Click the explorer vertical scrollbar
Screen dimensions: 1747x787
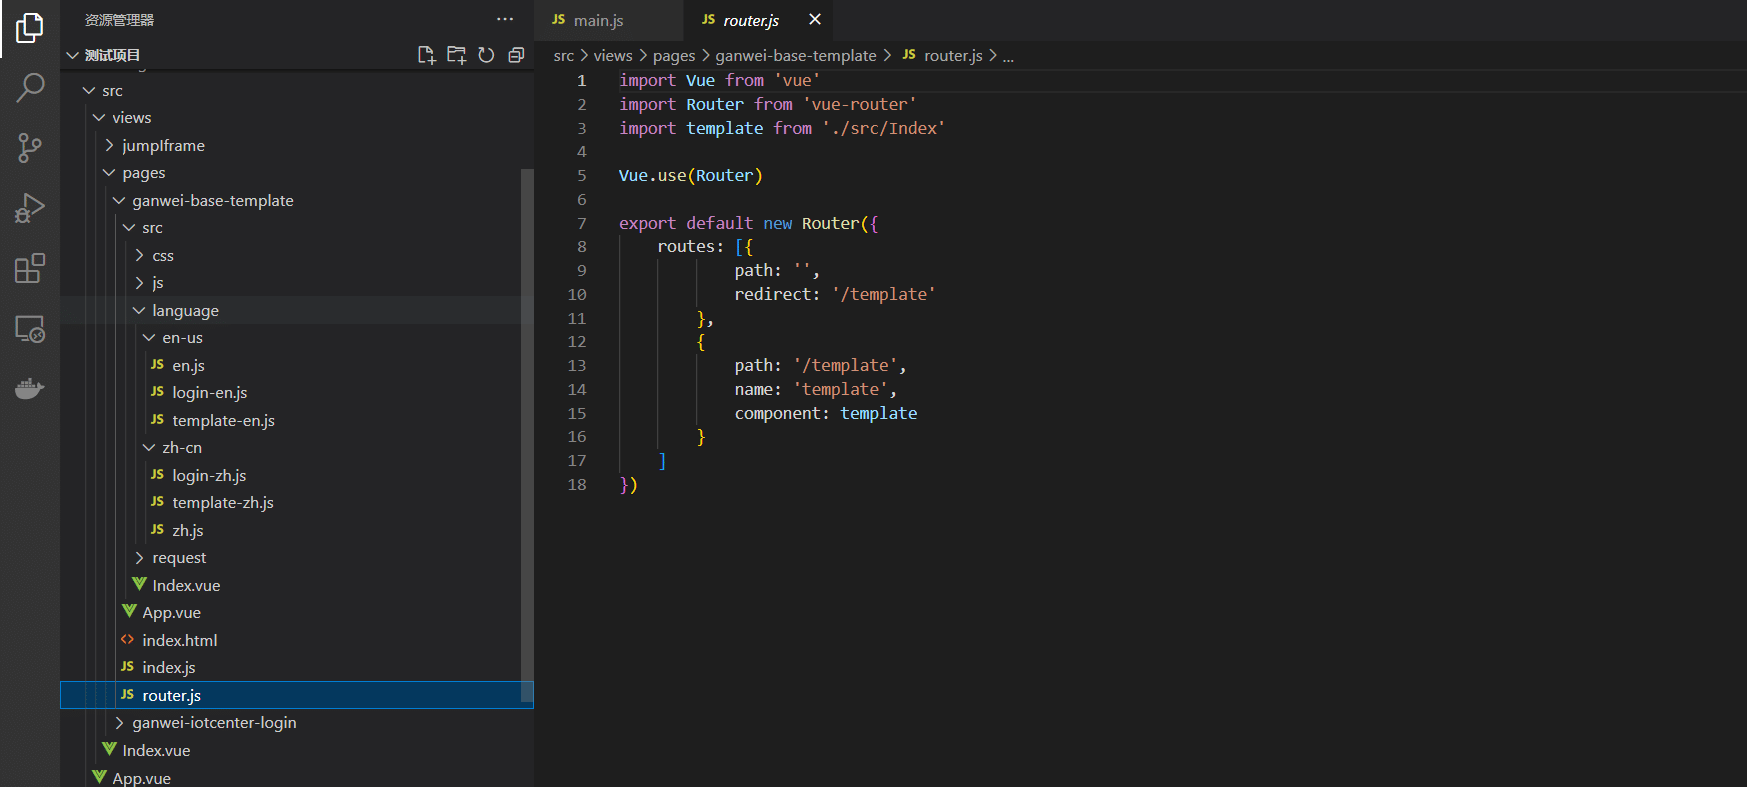pos(527,430)
